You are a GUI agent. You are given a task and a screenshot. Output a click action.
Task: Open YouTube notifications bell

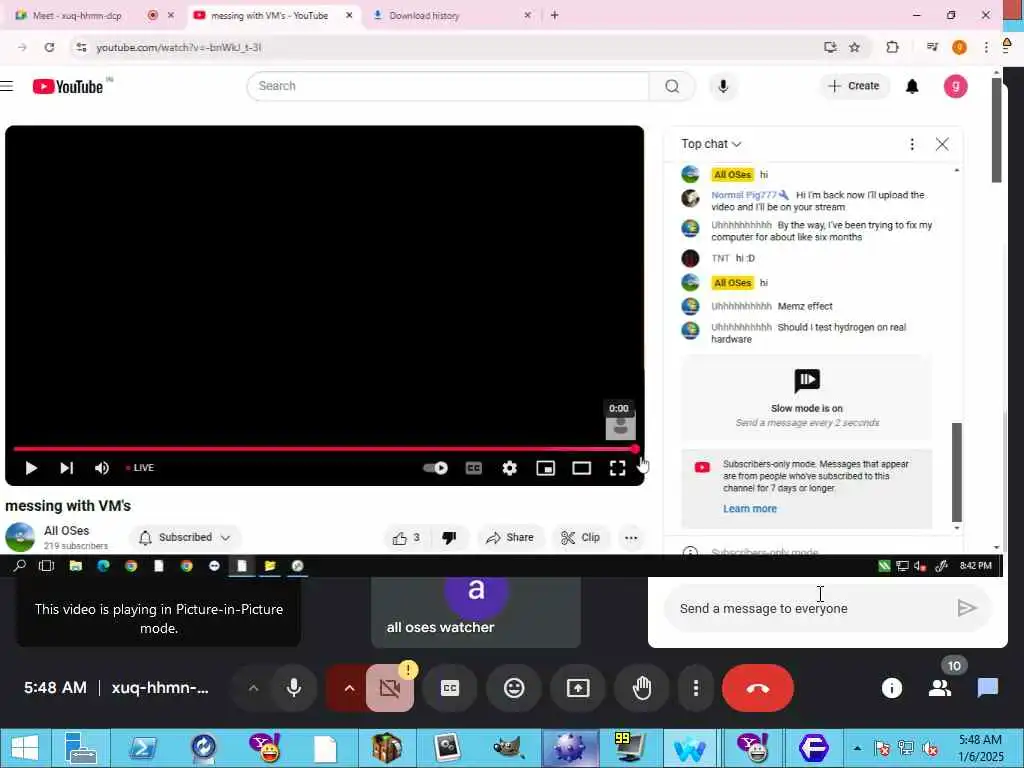[x=912, y=86]
